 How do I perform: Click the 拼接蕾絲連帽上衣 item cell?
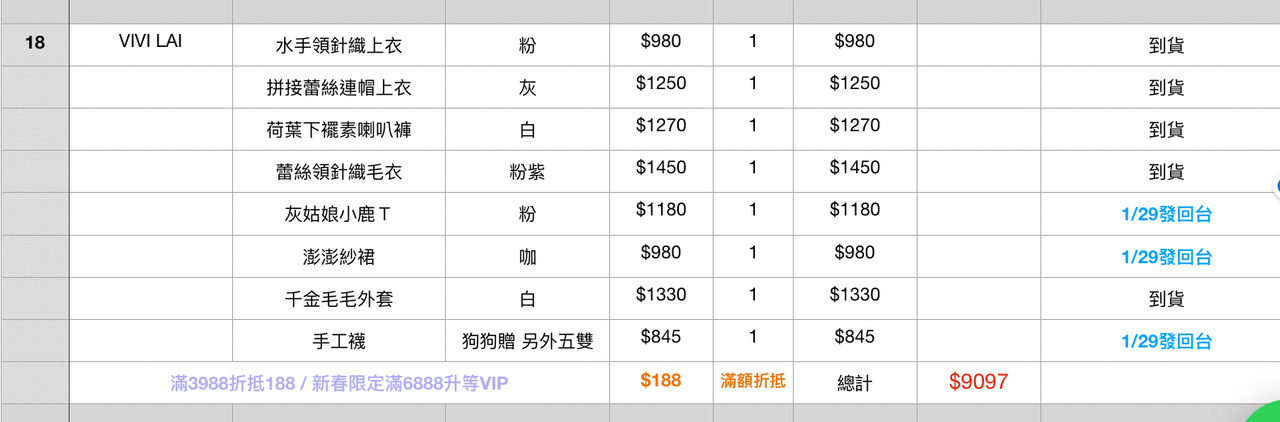[x=339, y=88]
